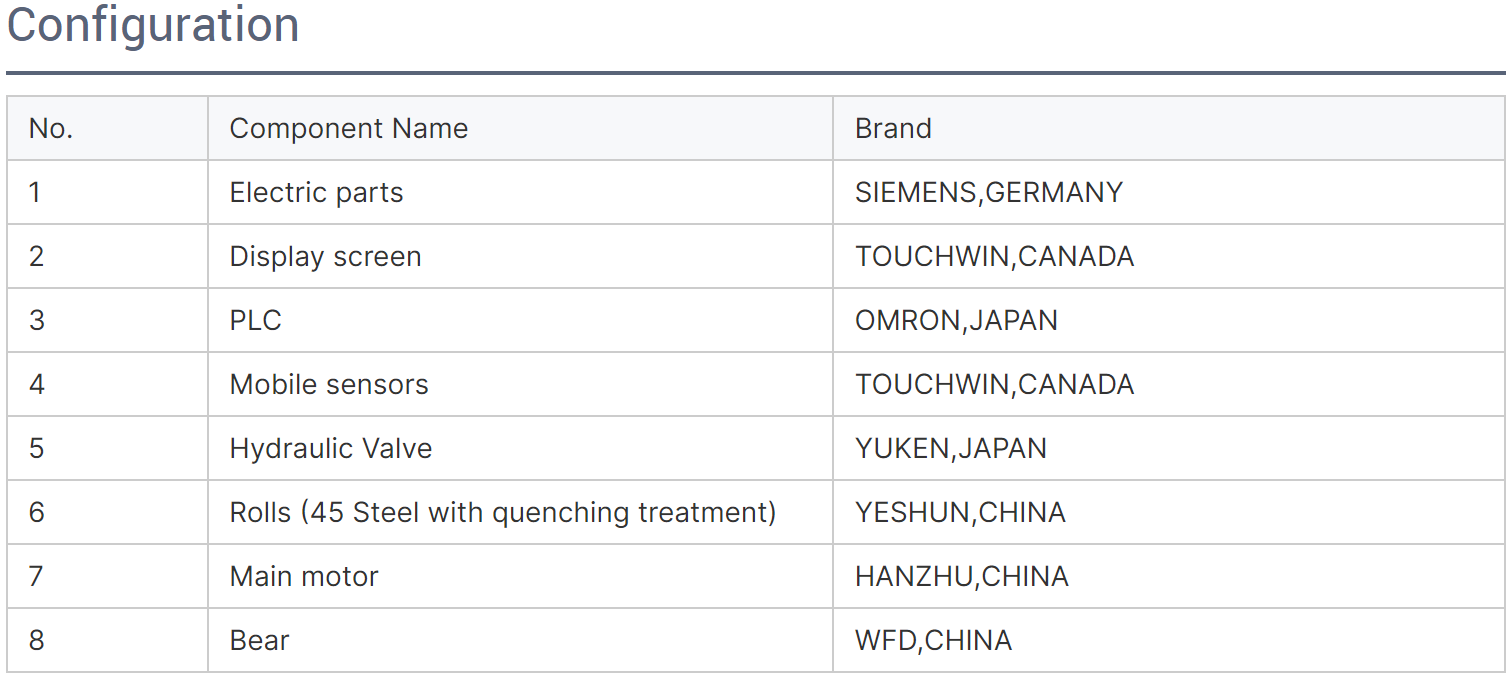Image resolution: width=1509 pixels, height=675 pixels.
Task: Click the Hydraulic Valve cell
Action: point(331,449)
